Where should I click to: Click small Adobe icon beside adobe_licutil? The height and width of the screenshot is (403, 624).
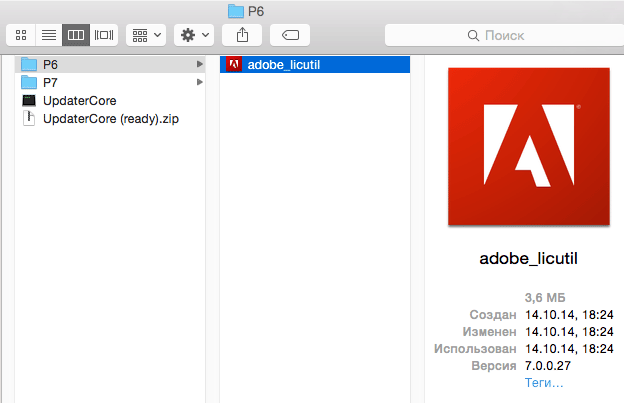coord(234,64)
